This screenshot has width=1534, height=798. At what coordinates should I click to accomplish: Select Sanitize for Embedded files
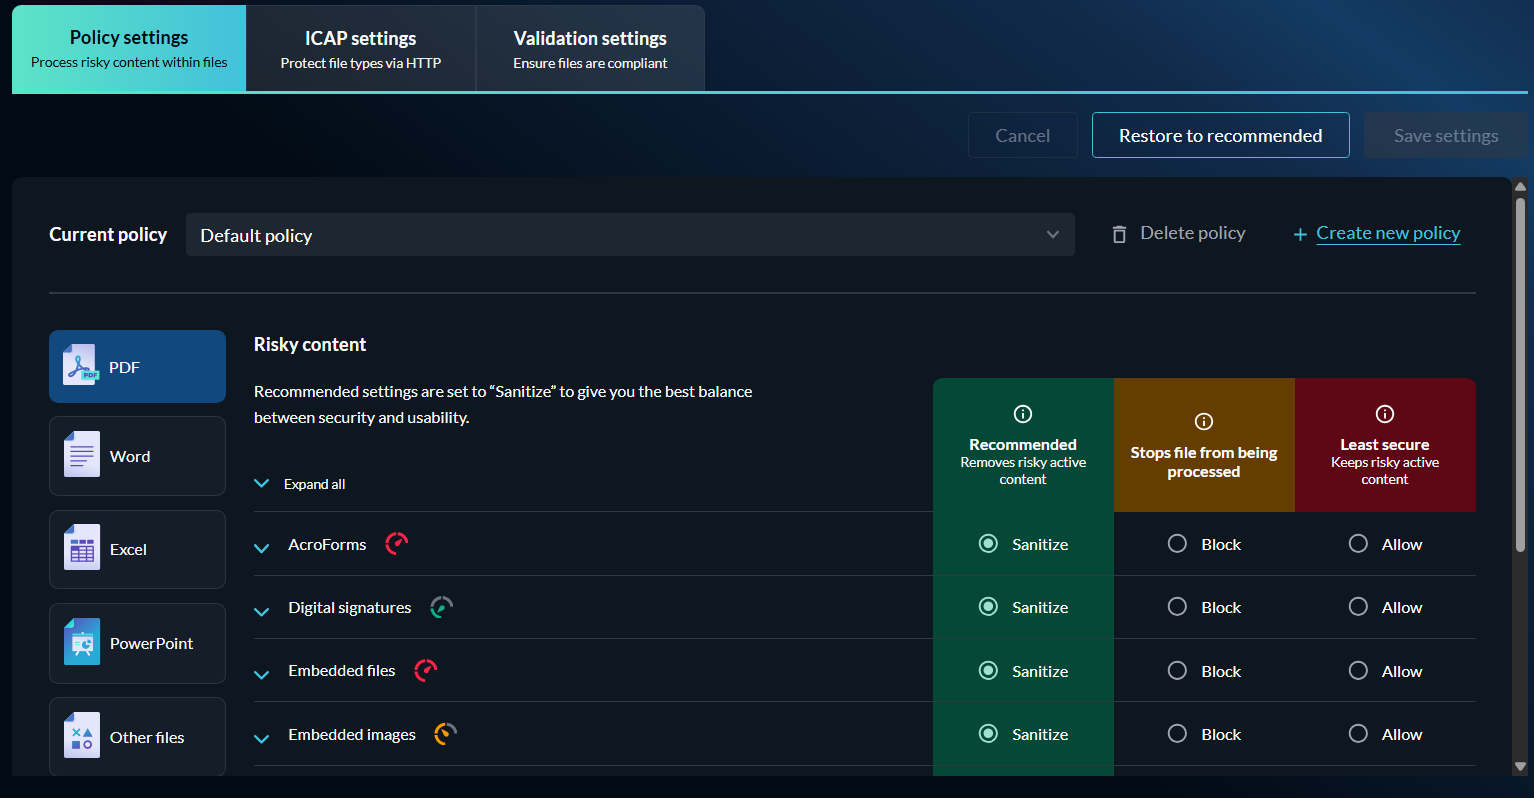[988, 671]
